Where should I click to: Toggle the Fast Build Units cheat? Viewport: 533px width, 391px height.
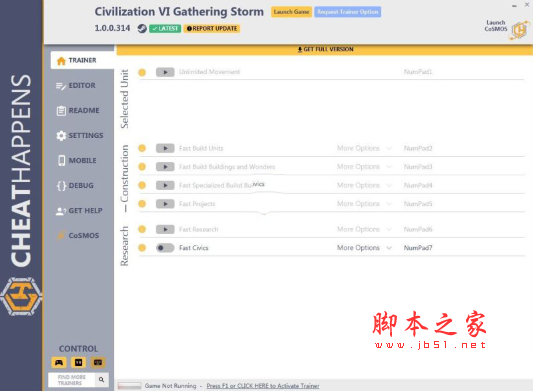(165, 148)
